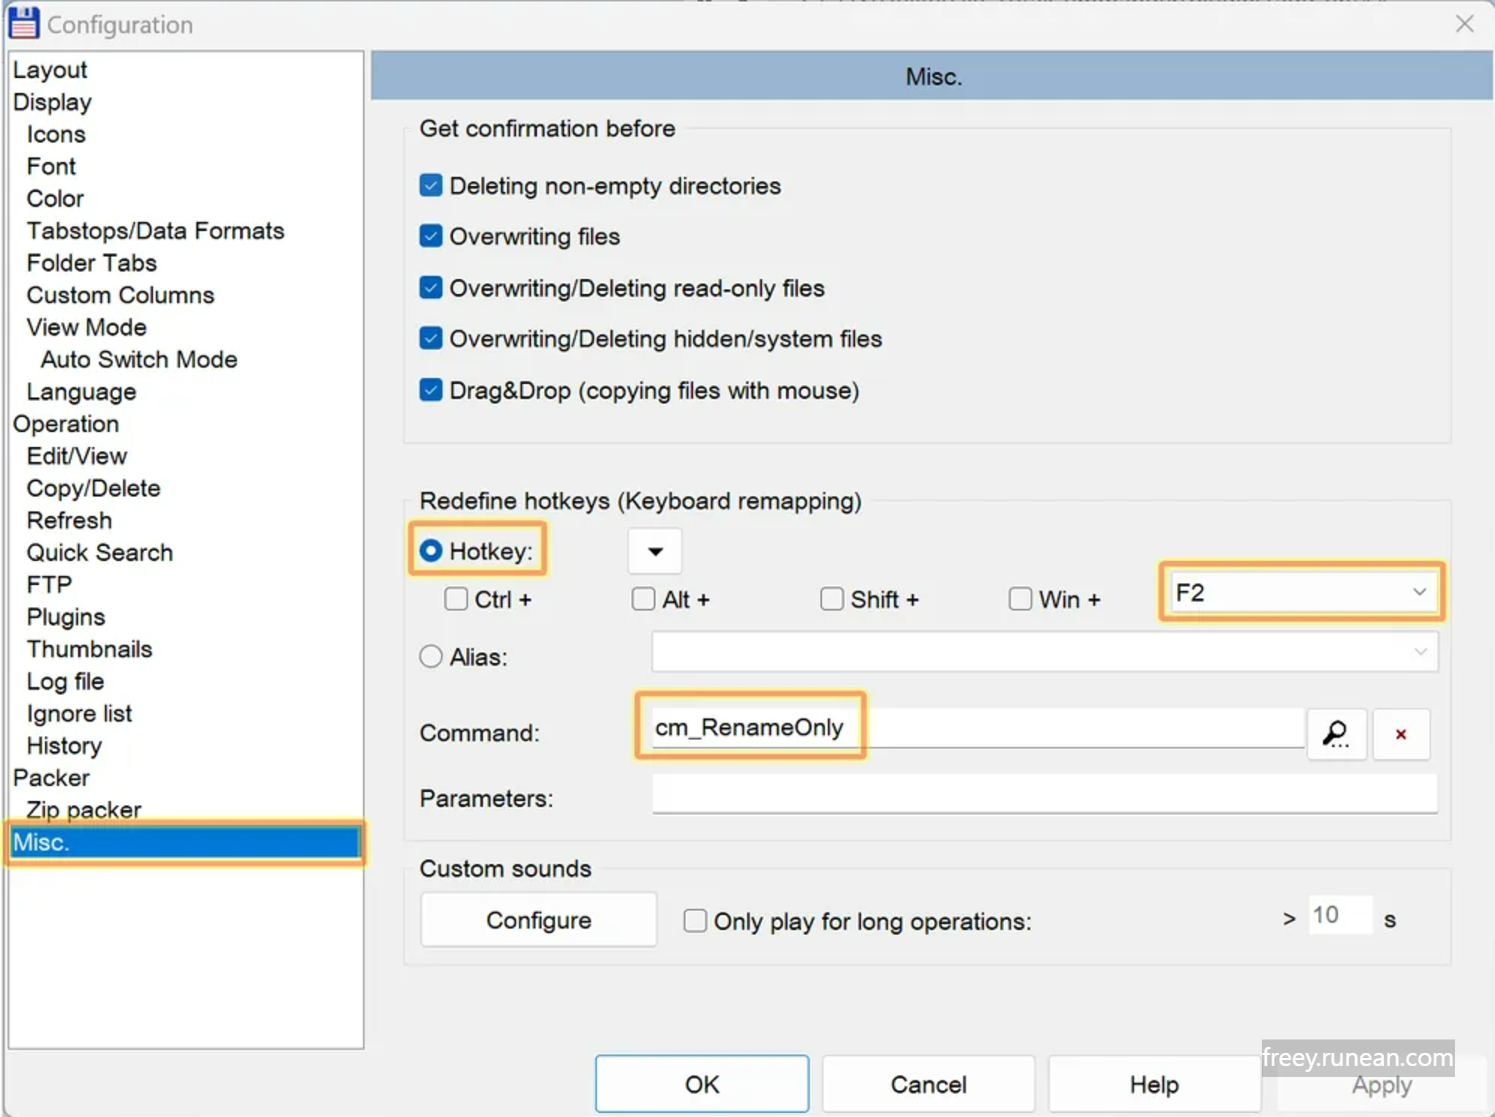Screen dimensions: 1495x1117
Task: Click the Configuration floppy disk title icon
Action: pyautogui.click(x=24, y=23)
